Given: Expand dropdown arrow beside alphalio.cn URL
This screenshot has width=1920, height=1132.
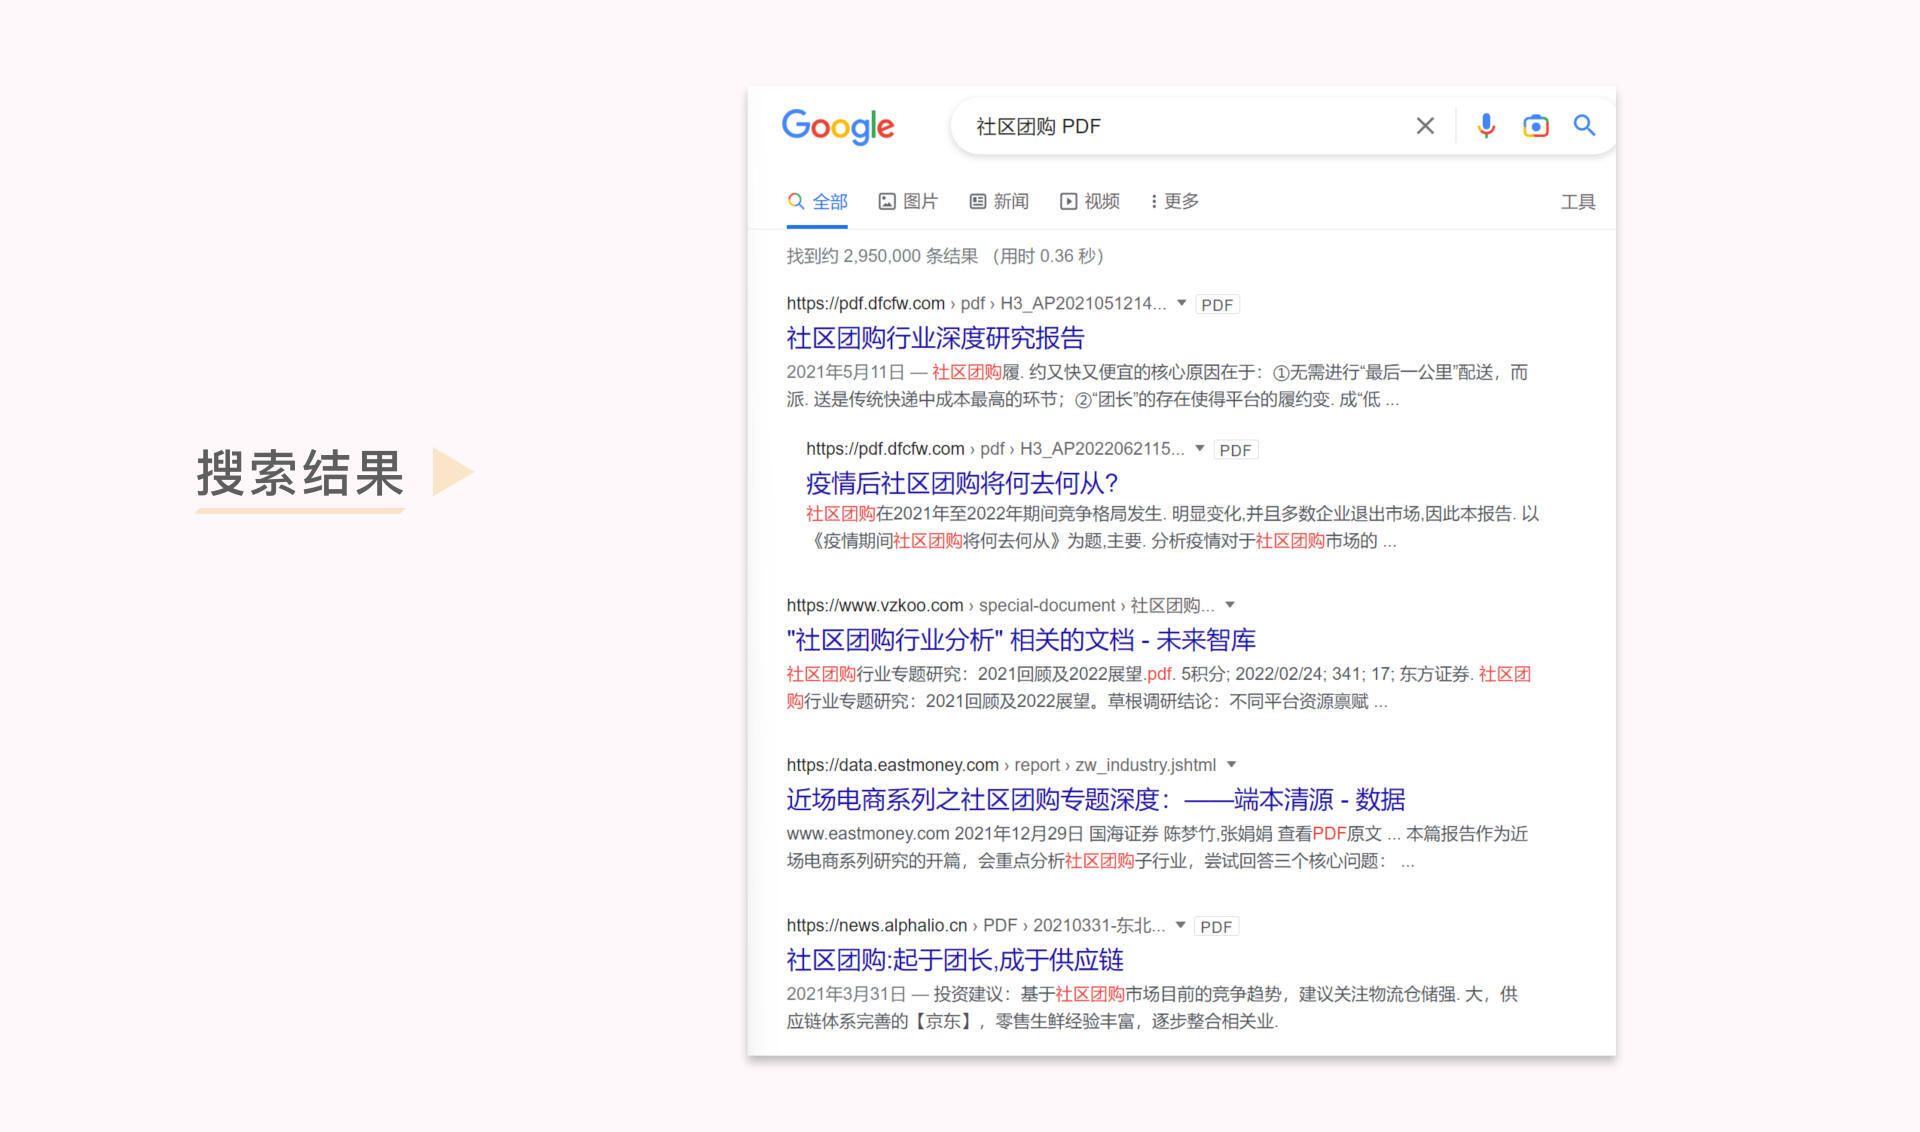Looking at the screenshot, I should coord(1180,925).
